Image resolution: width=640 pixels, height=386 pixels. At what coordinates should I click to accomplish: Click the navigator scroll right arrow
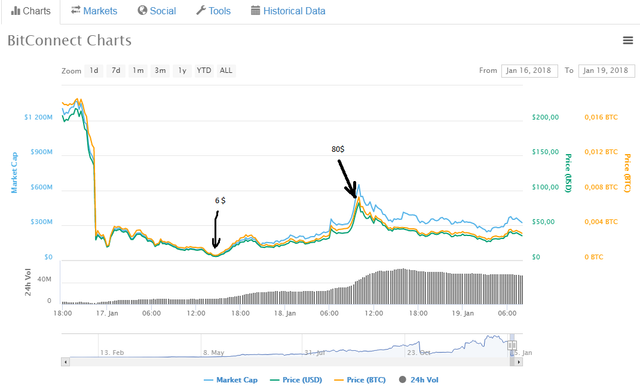coord(519,362)
